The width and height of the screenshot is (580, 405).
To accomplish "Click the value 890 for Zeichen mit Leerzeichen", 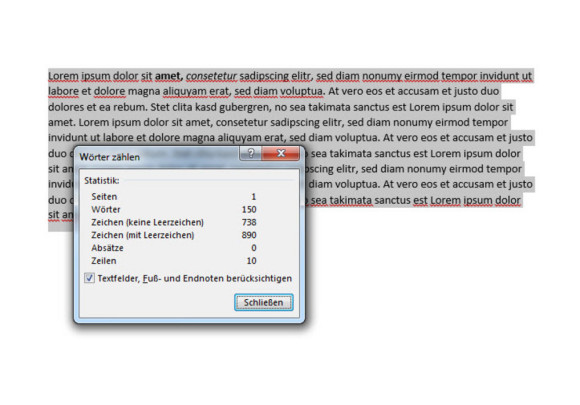I will [x=249, y=235].
